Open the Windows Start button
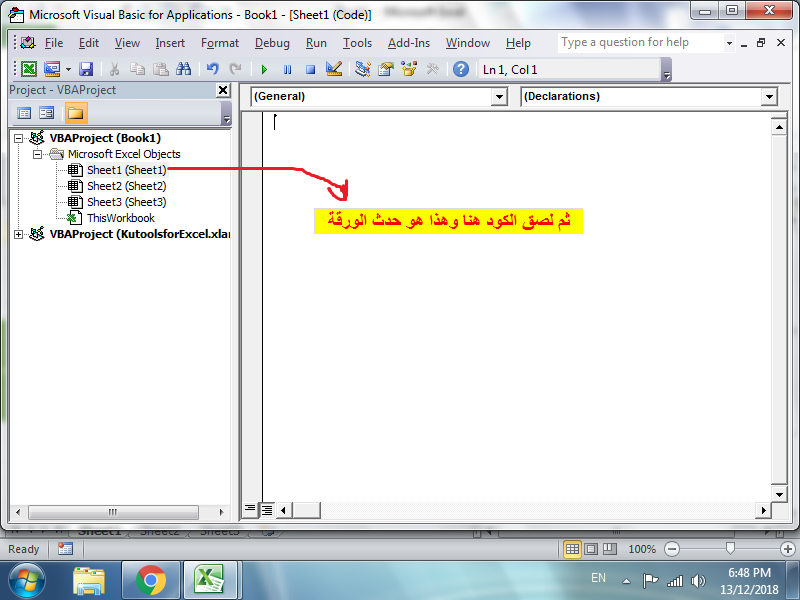The width and height of the screenshot is (800, 600). pyautogui.click(x=27, y=581)
